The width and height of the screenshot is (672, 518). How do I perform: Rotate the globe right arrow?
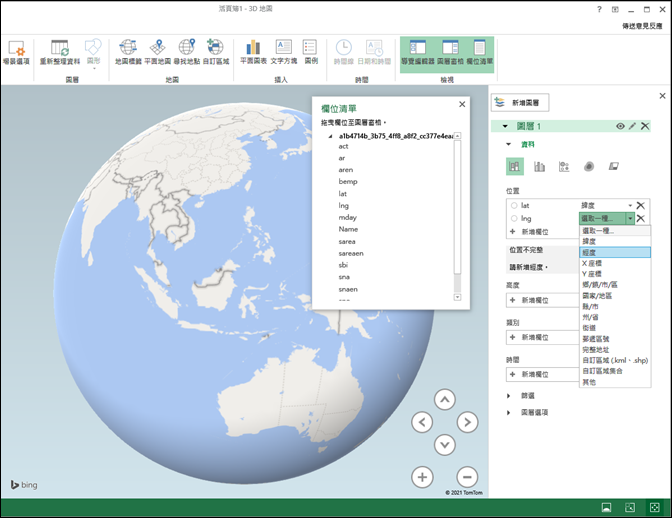tap(467, 422)
